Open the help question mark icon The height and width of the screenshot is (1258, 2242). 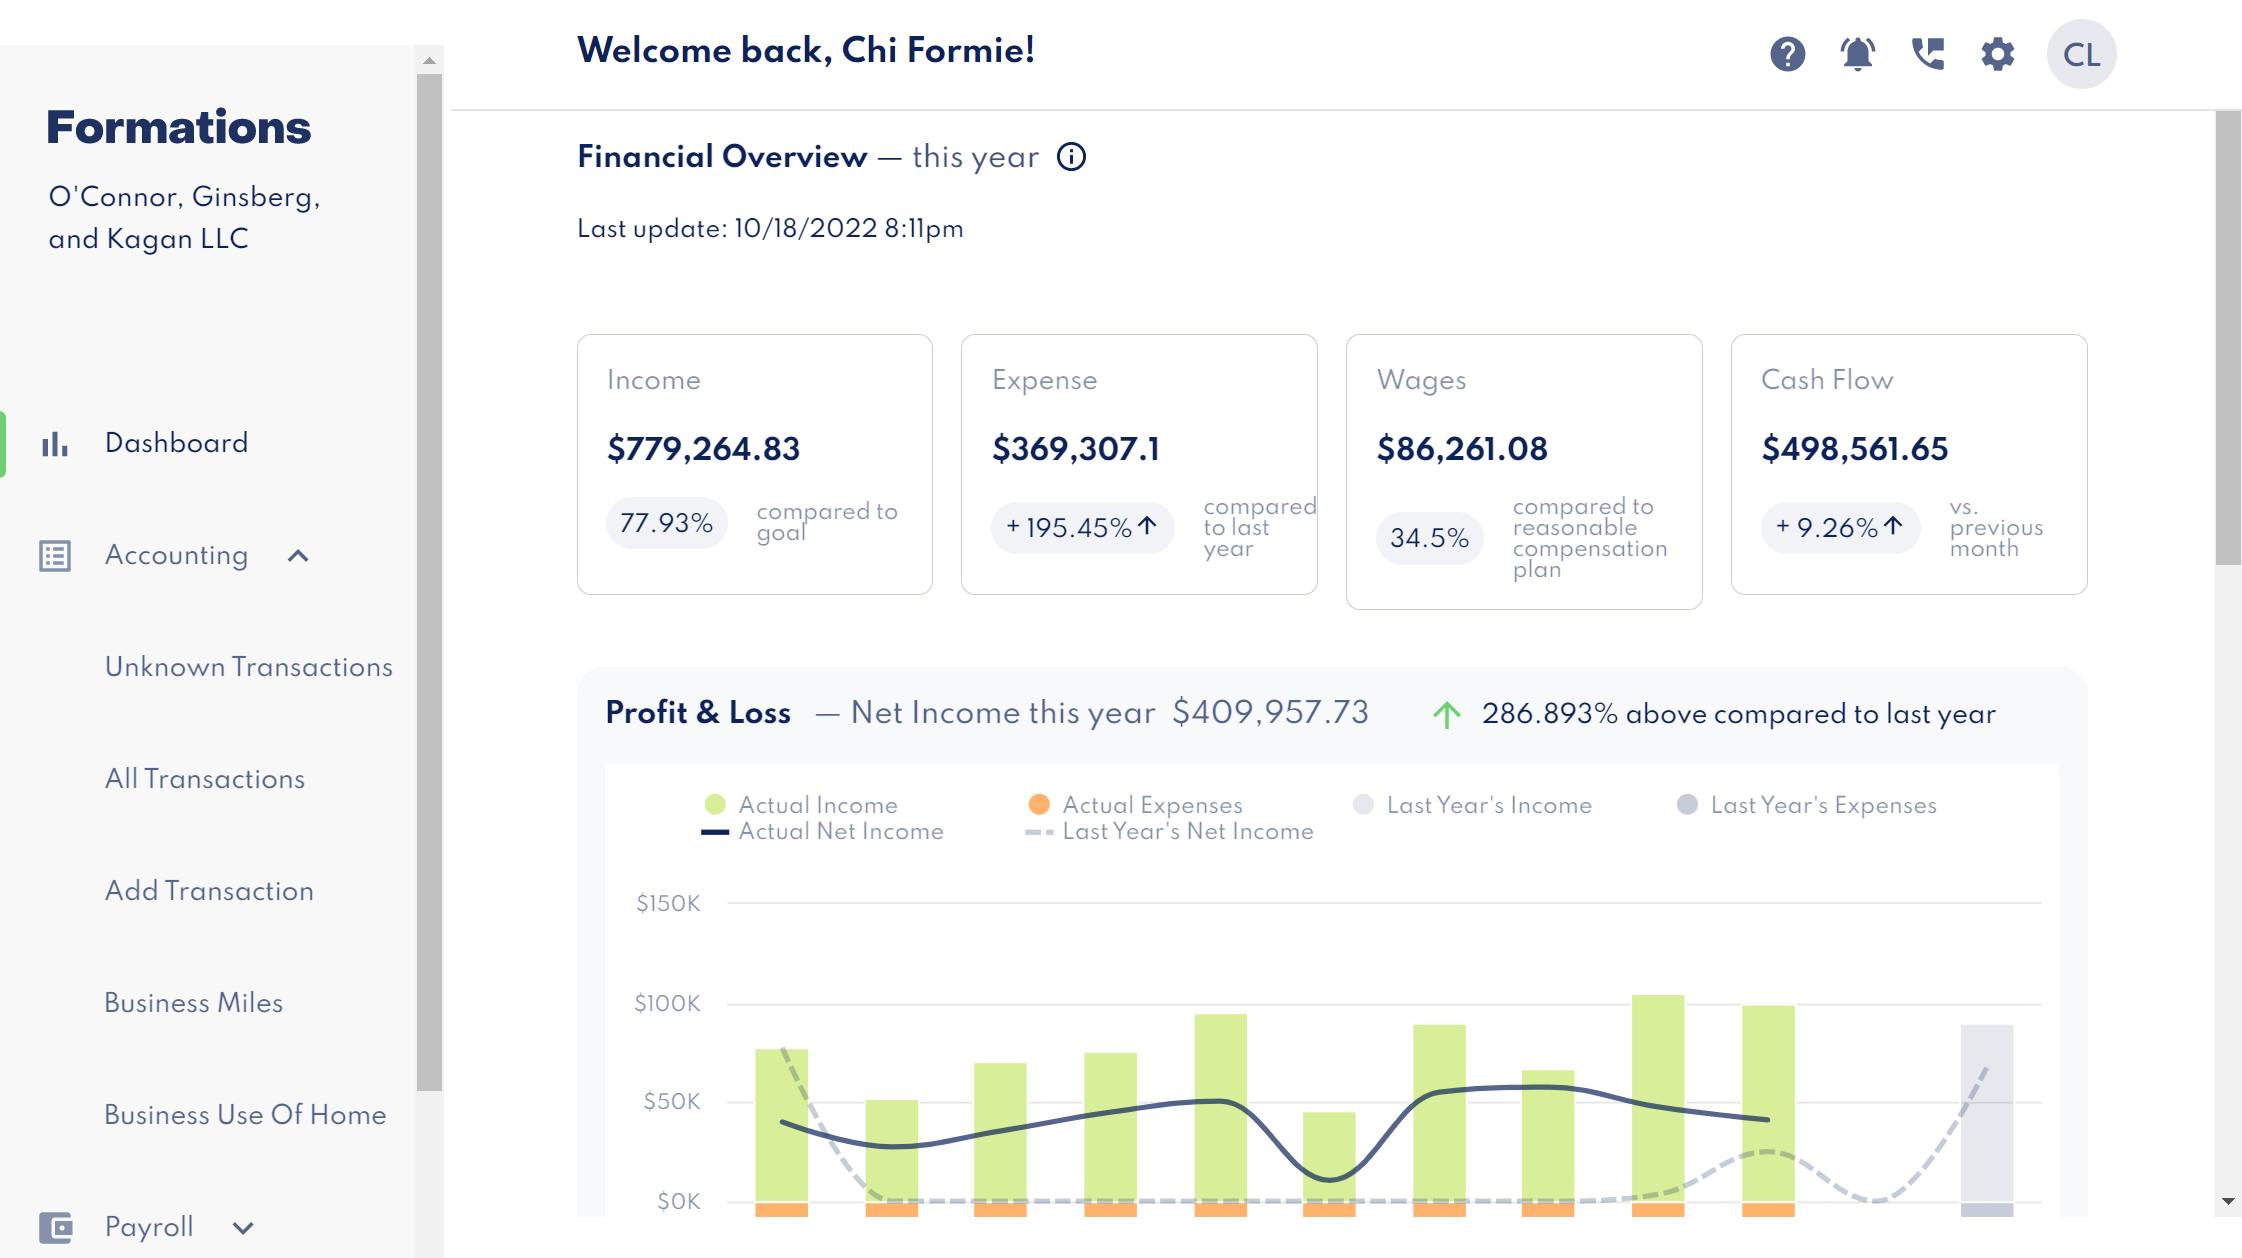tap(1787, 54)
